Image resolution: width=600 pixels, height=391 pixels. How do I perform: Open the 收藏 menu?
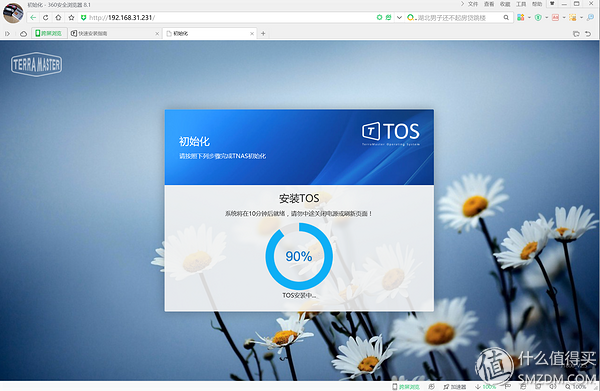(505, 4)
